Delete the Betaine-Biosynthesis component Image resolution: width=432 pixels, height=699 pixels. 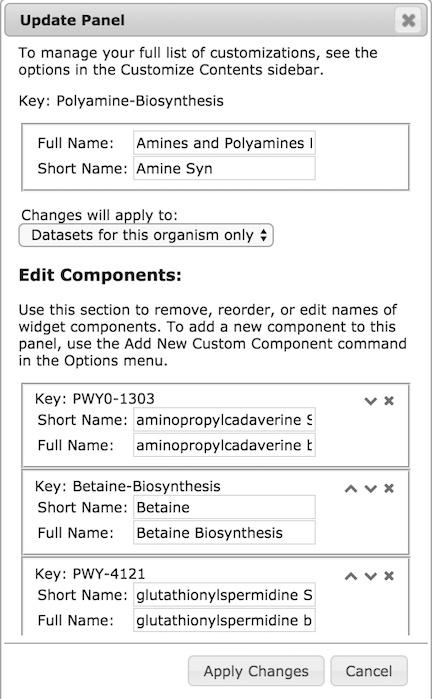(x=389, y=488)
